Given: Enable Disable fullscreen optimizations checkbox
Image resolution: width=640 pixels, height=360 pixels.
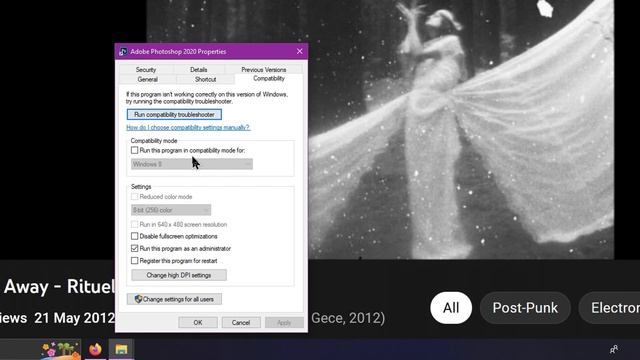Looking at the screenshot, I should pyautogui.click(x=134, y=236).
